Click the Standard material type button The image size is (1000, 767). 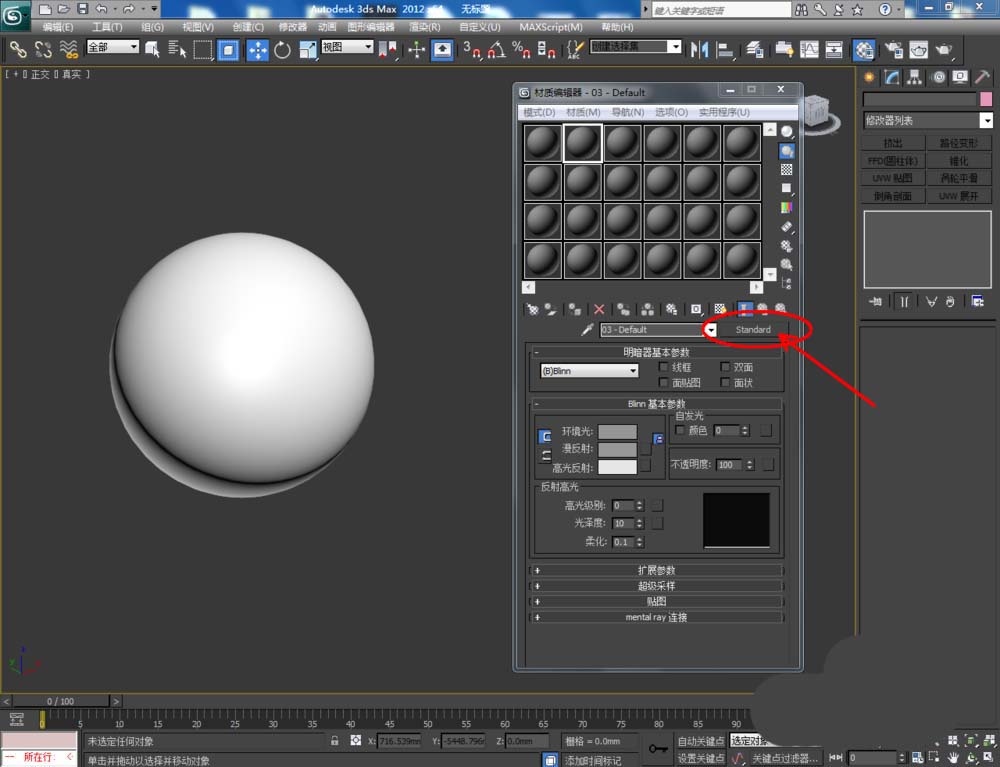point(753,329)
